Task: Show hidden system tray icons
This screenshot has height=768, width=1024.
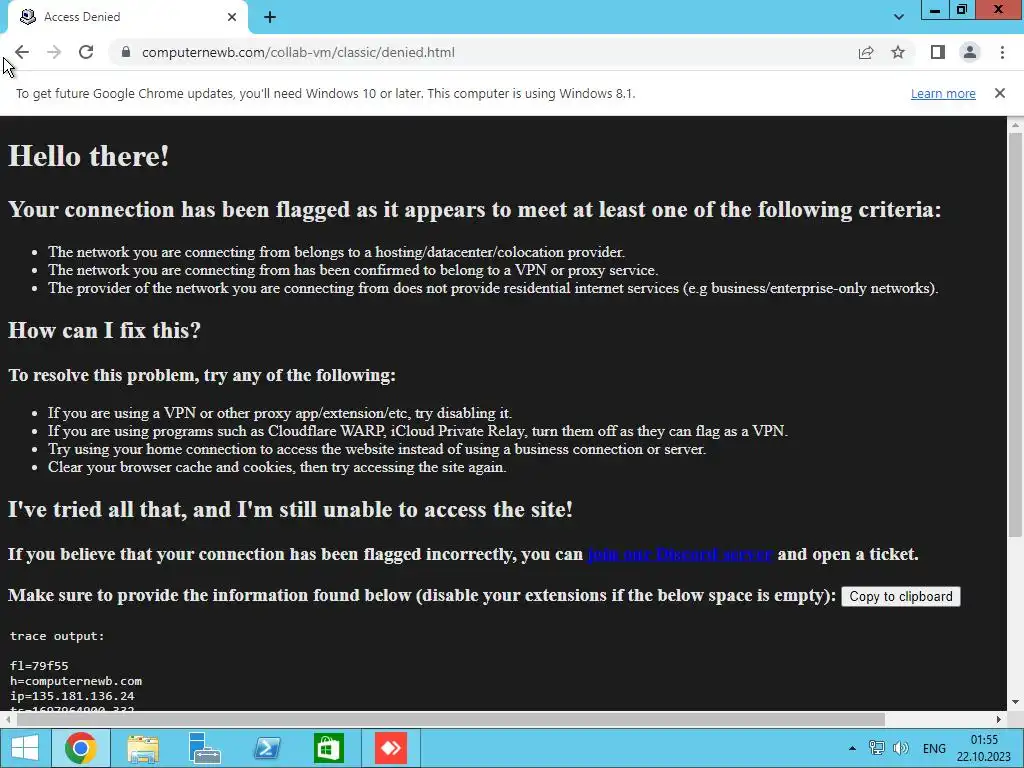Action: (x=852, y=748)
